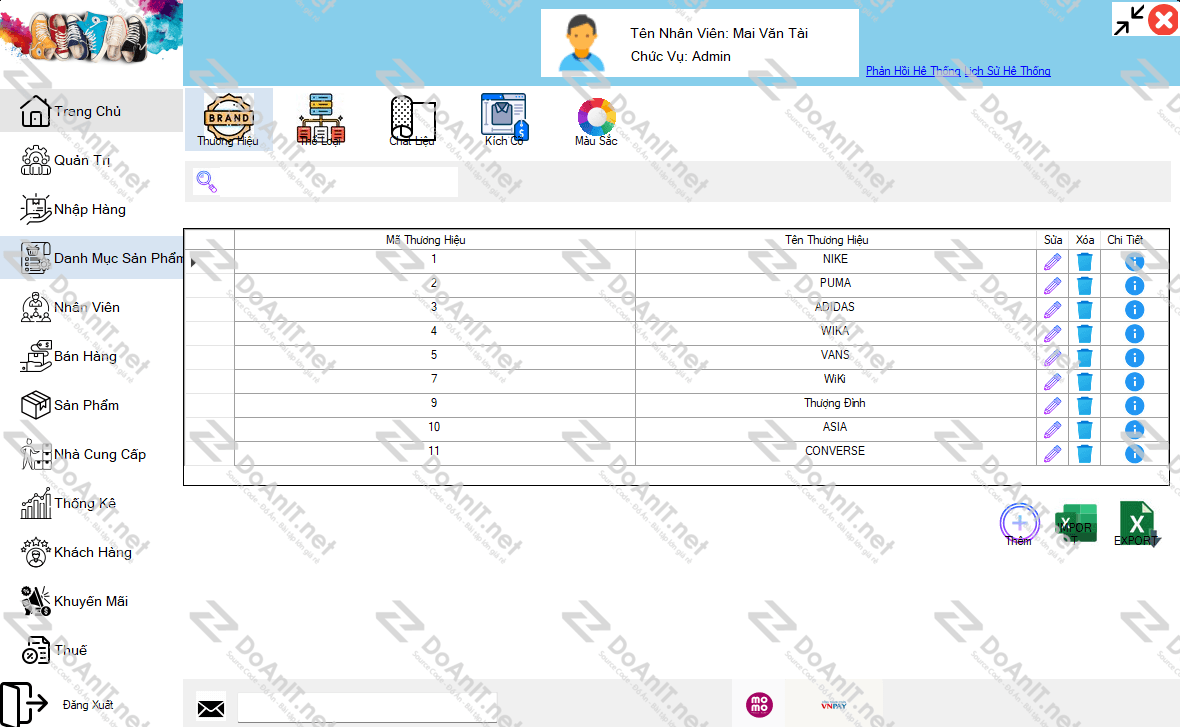Click the restore window arrows icon
This screenshot has height=727, width=1180.
1129,20
